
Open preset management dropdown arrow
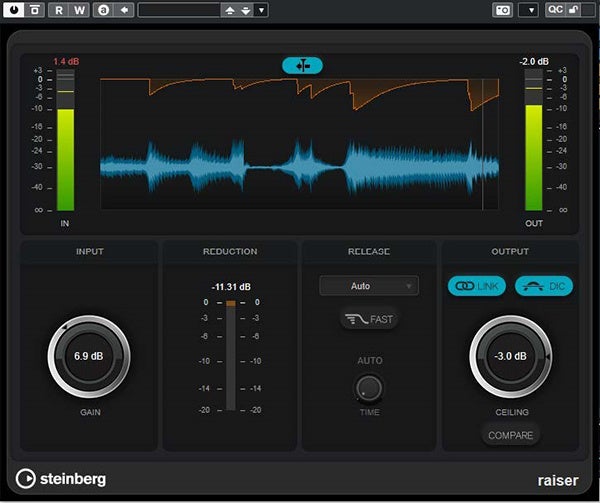261,10
